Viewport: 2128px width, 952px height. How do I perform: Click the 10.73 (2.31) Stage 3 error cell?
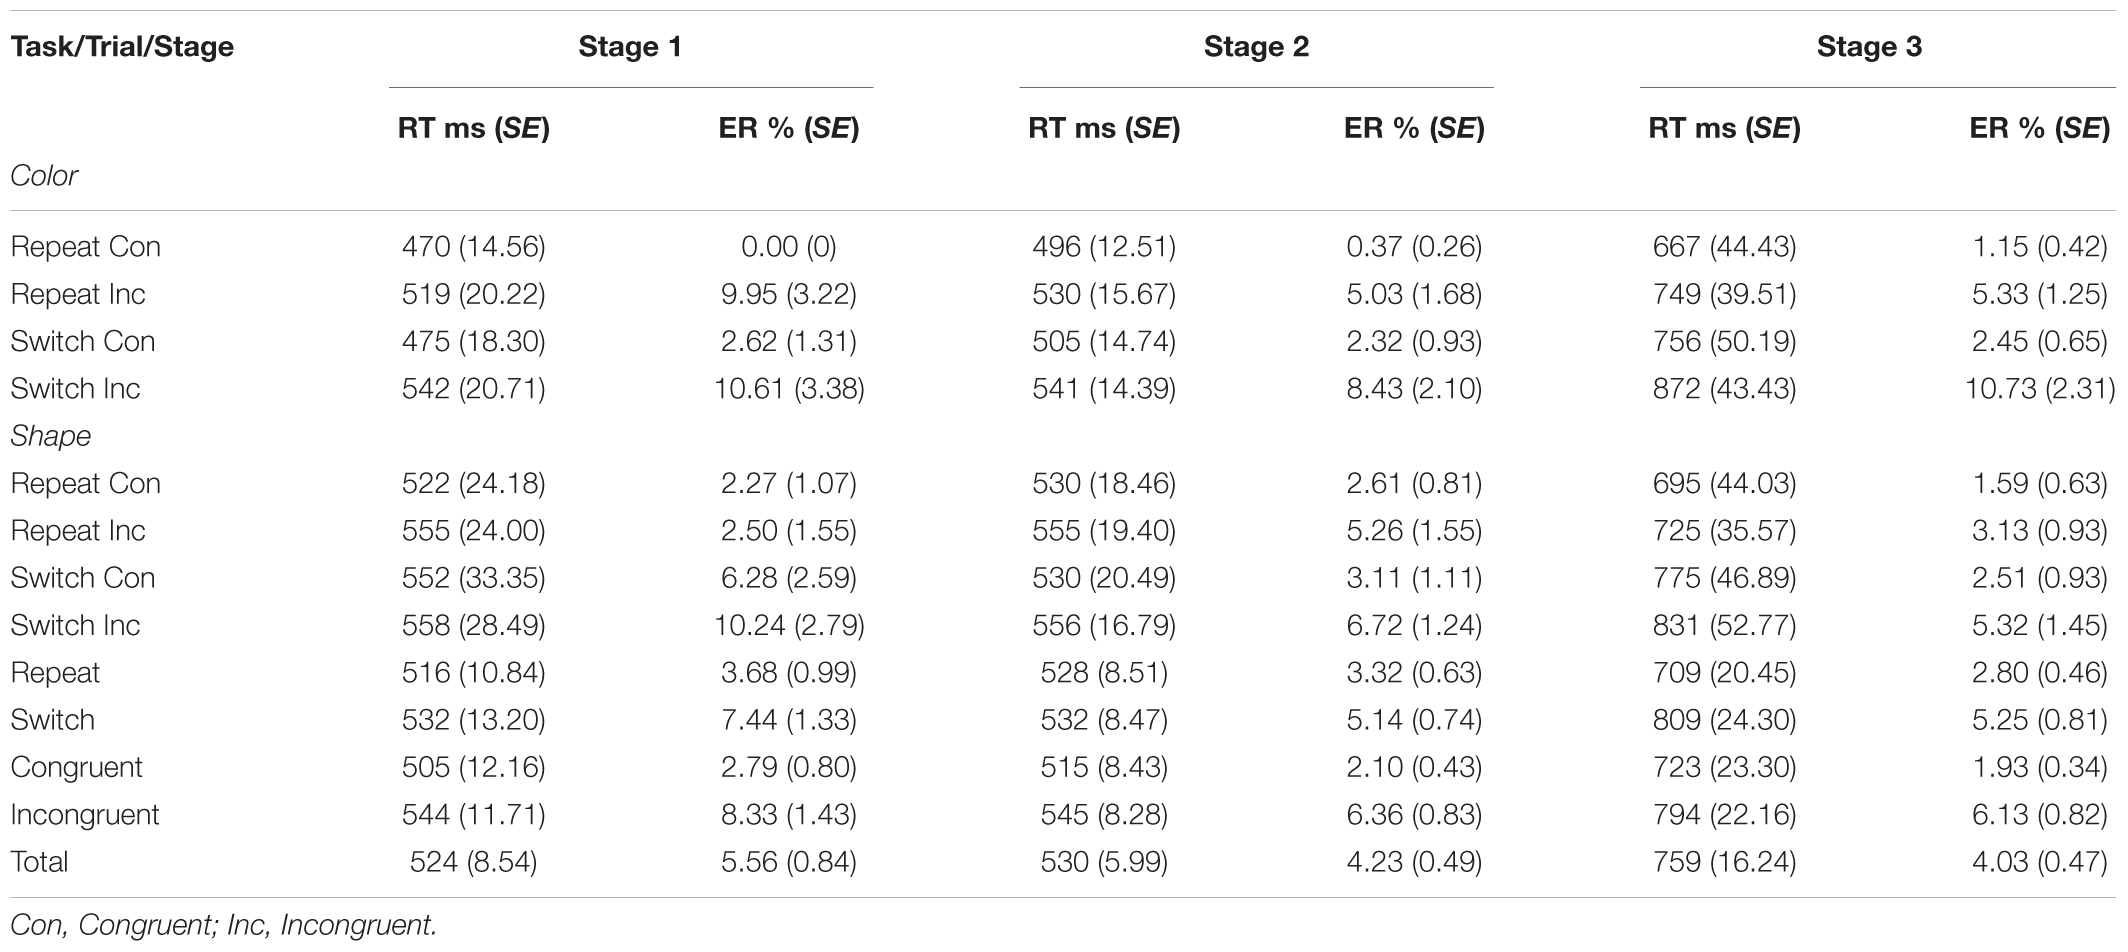2040,389
